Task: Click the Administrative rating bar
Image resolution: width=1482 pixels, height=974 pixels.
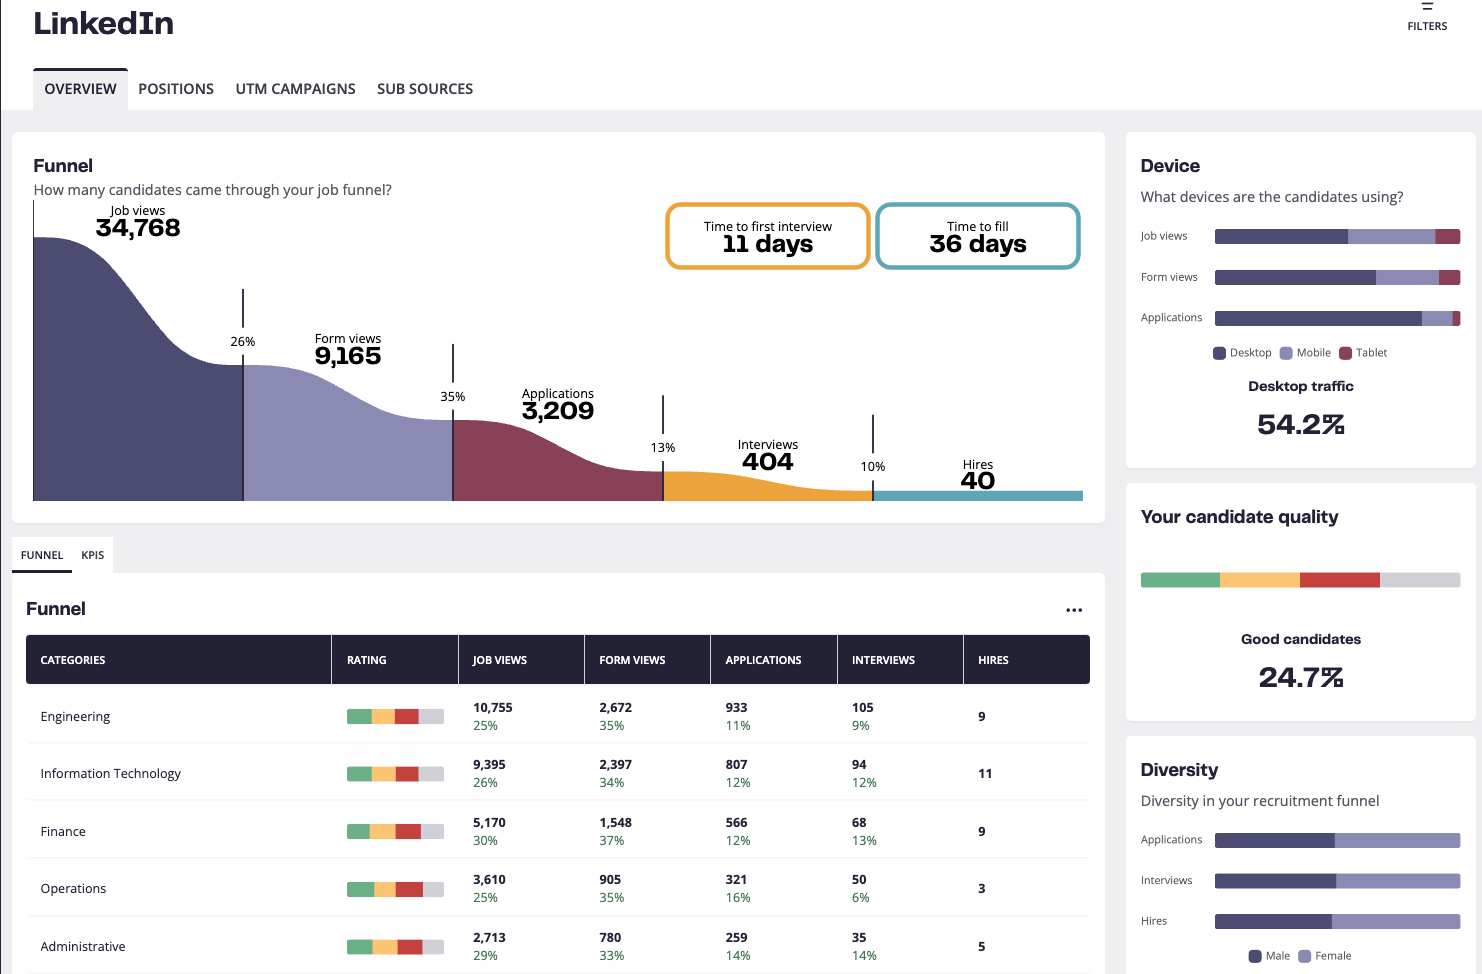Action: click(x=395, y=947)
